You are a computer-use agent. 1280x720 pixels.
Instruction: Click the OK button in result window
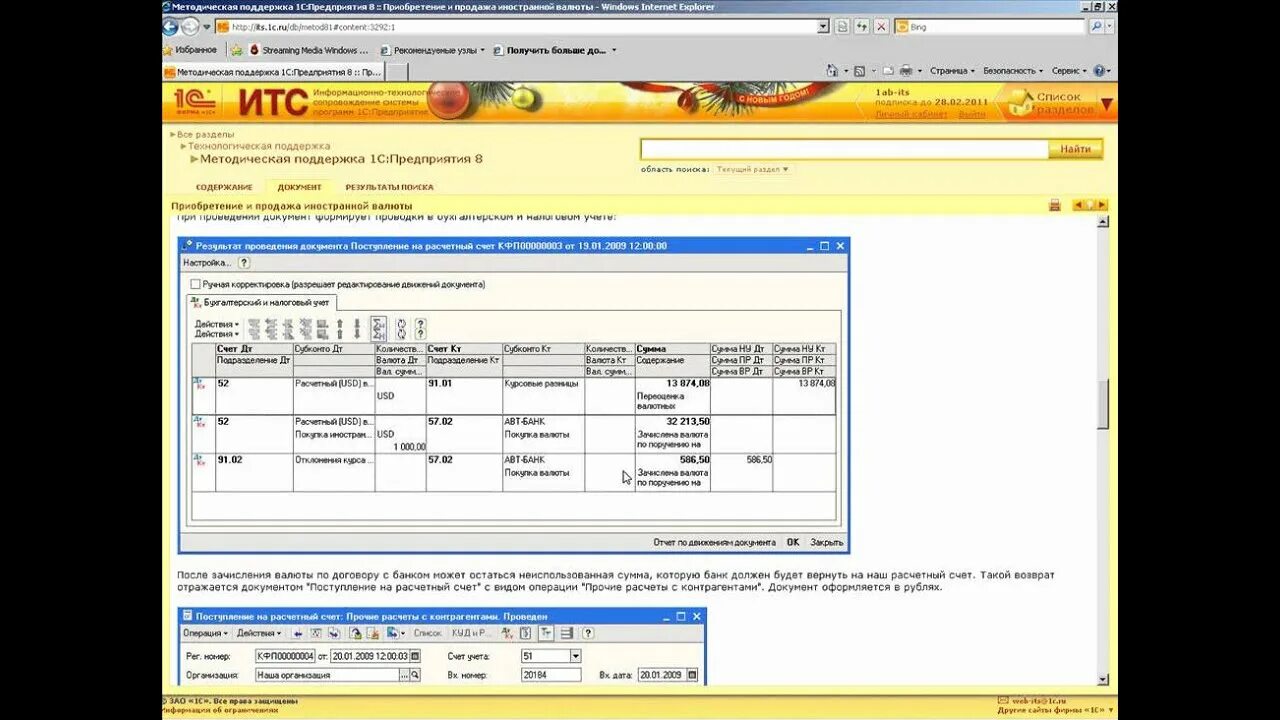pyautogui.click(x=793, y=542)
